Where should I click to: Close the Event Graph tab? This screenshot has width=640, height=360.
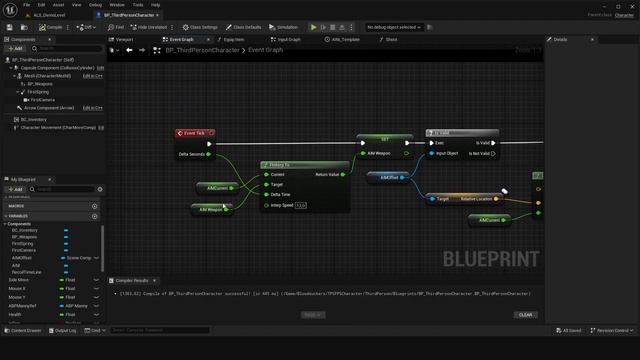tap(208, 40)
